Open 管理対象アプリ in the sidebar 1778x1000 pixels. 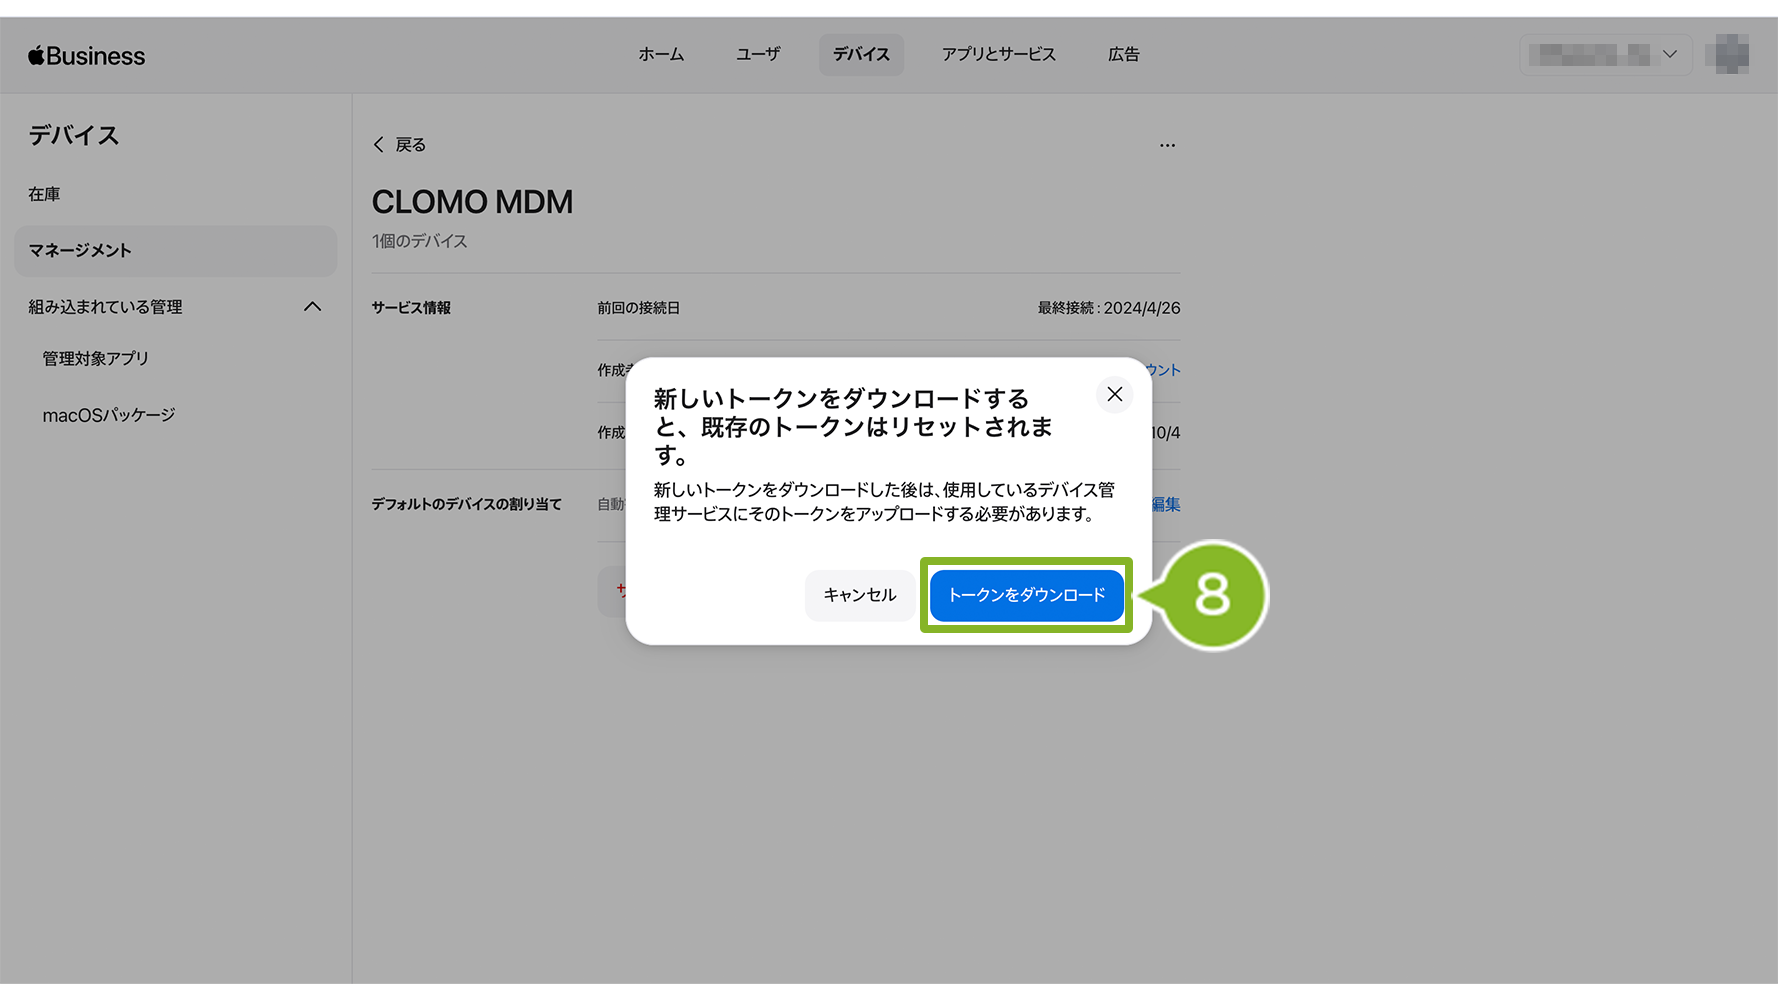click(95, 358)
